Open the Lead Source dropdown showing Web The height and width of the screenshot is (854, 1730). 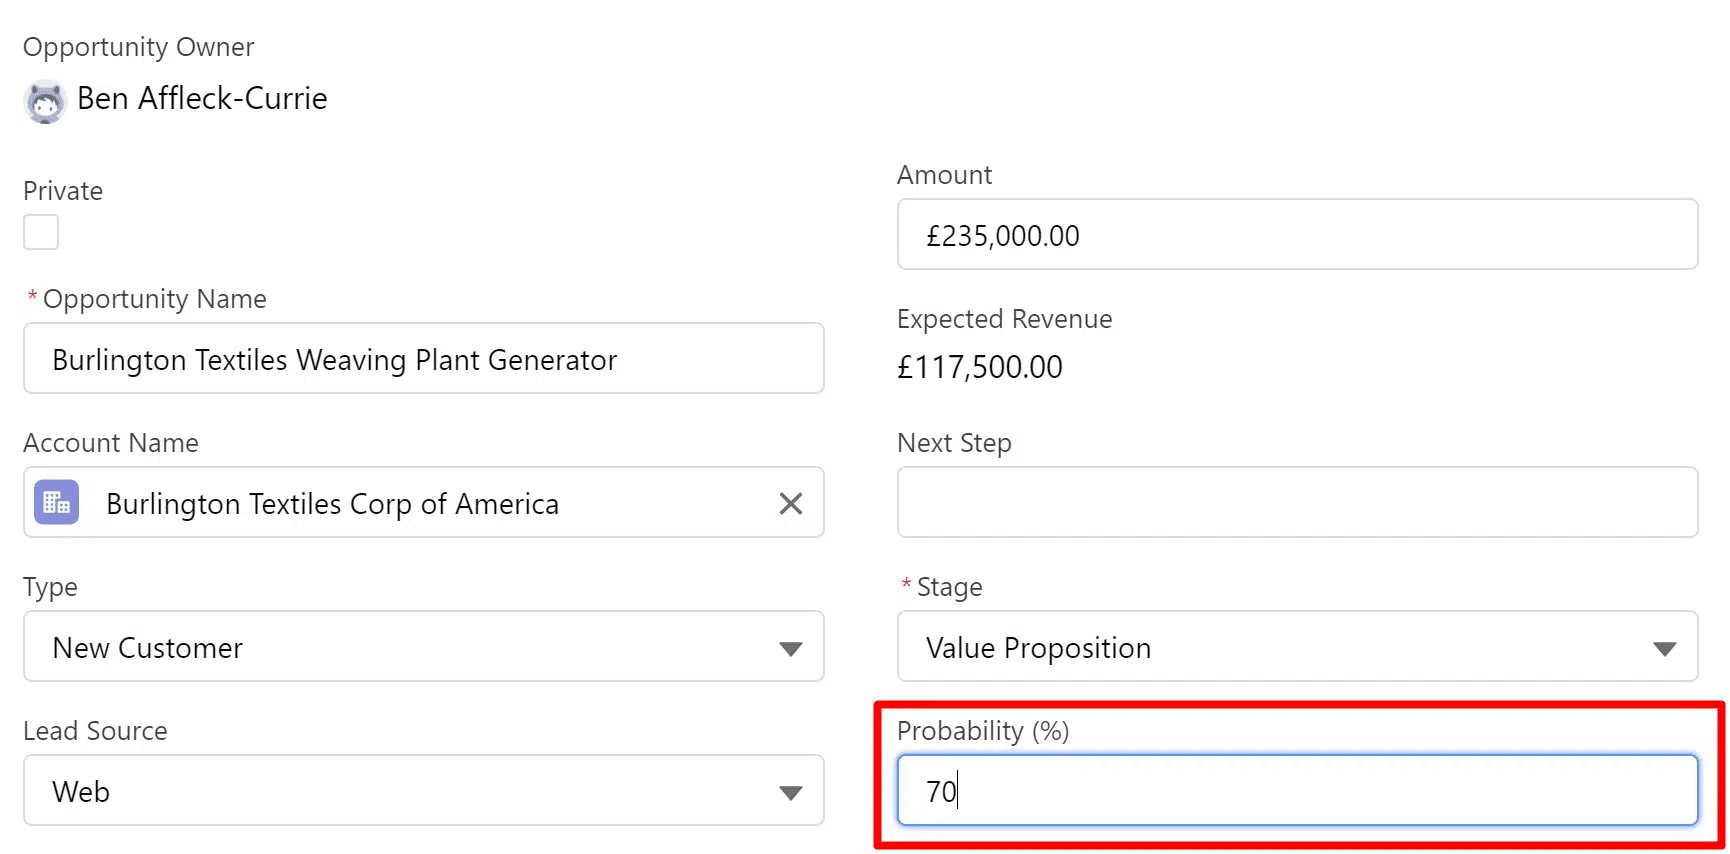[x=423, y=791]
